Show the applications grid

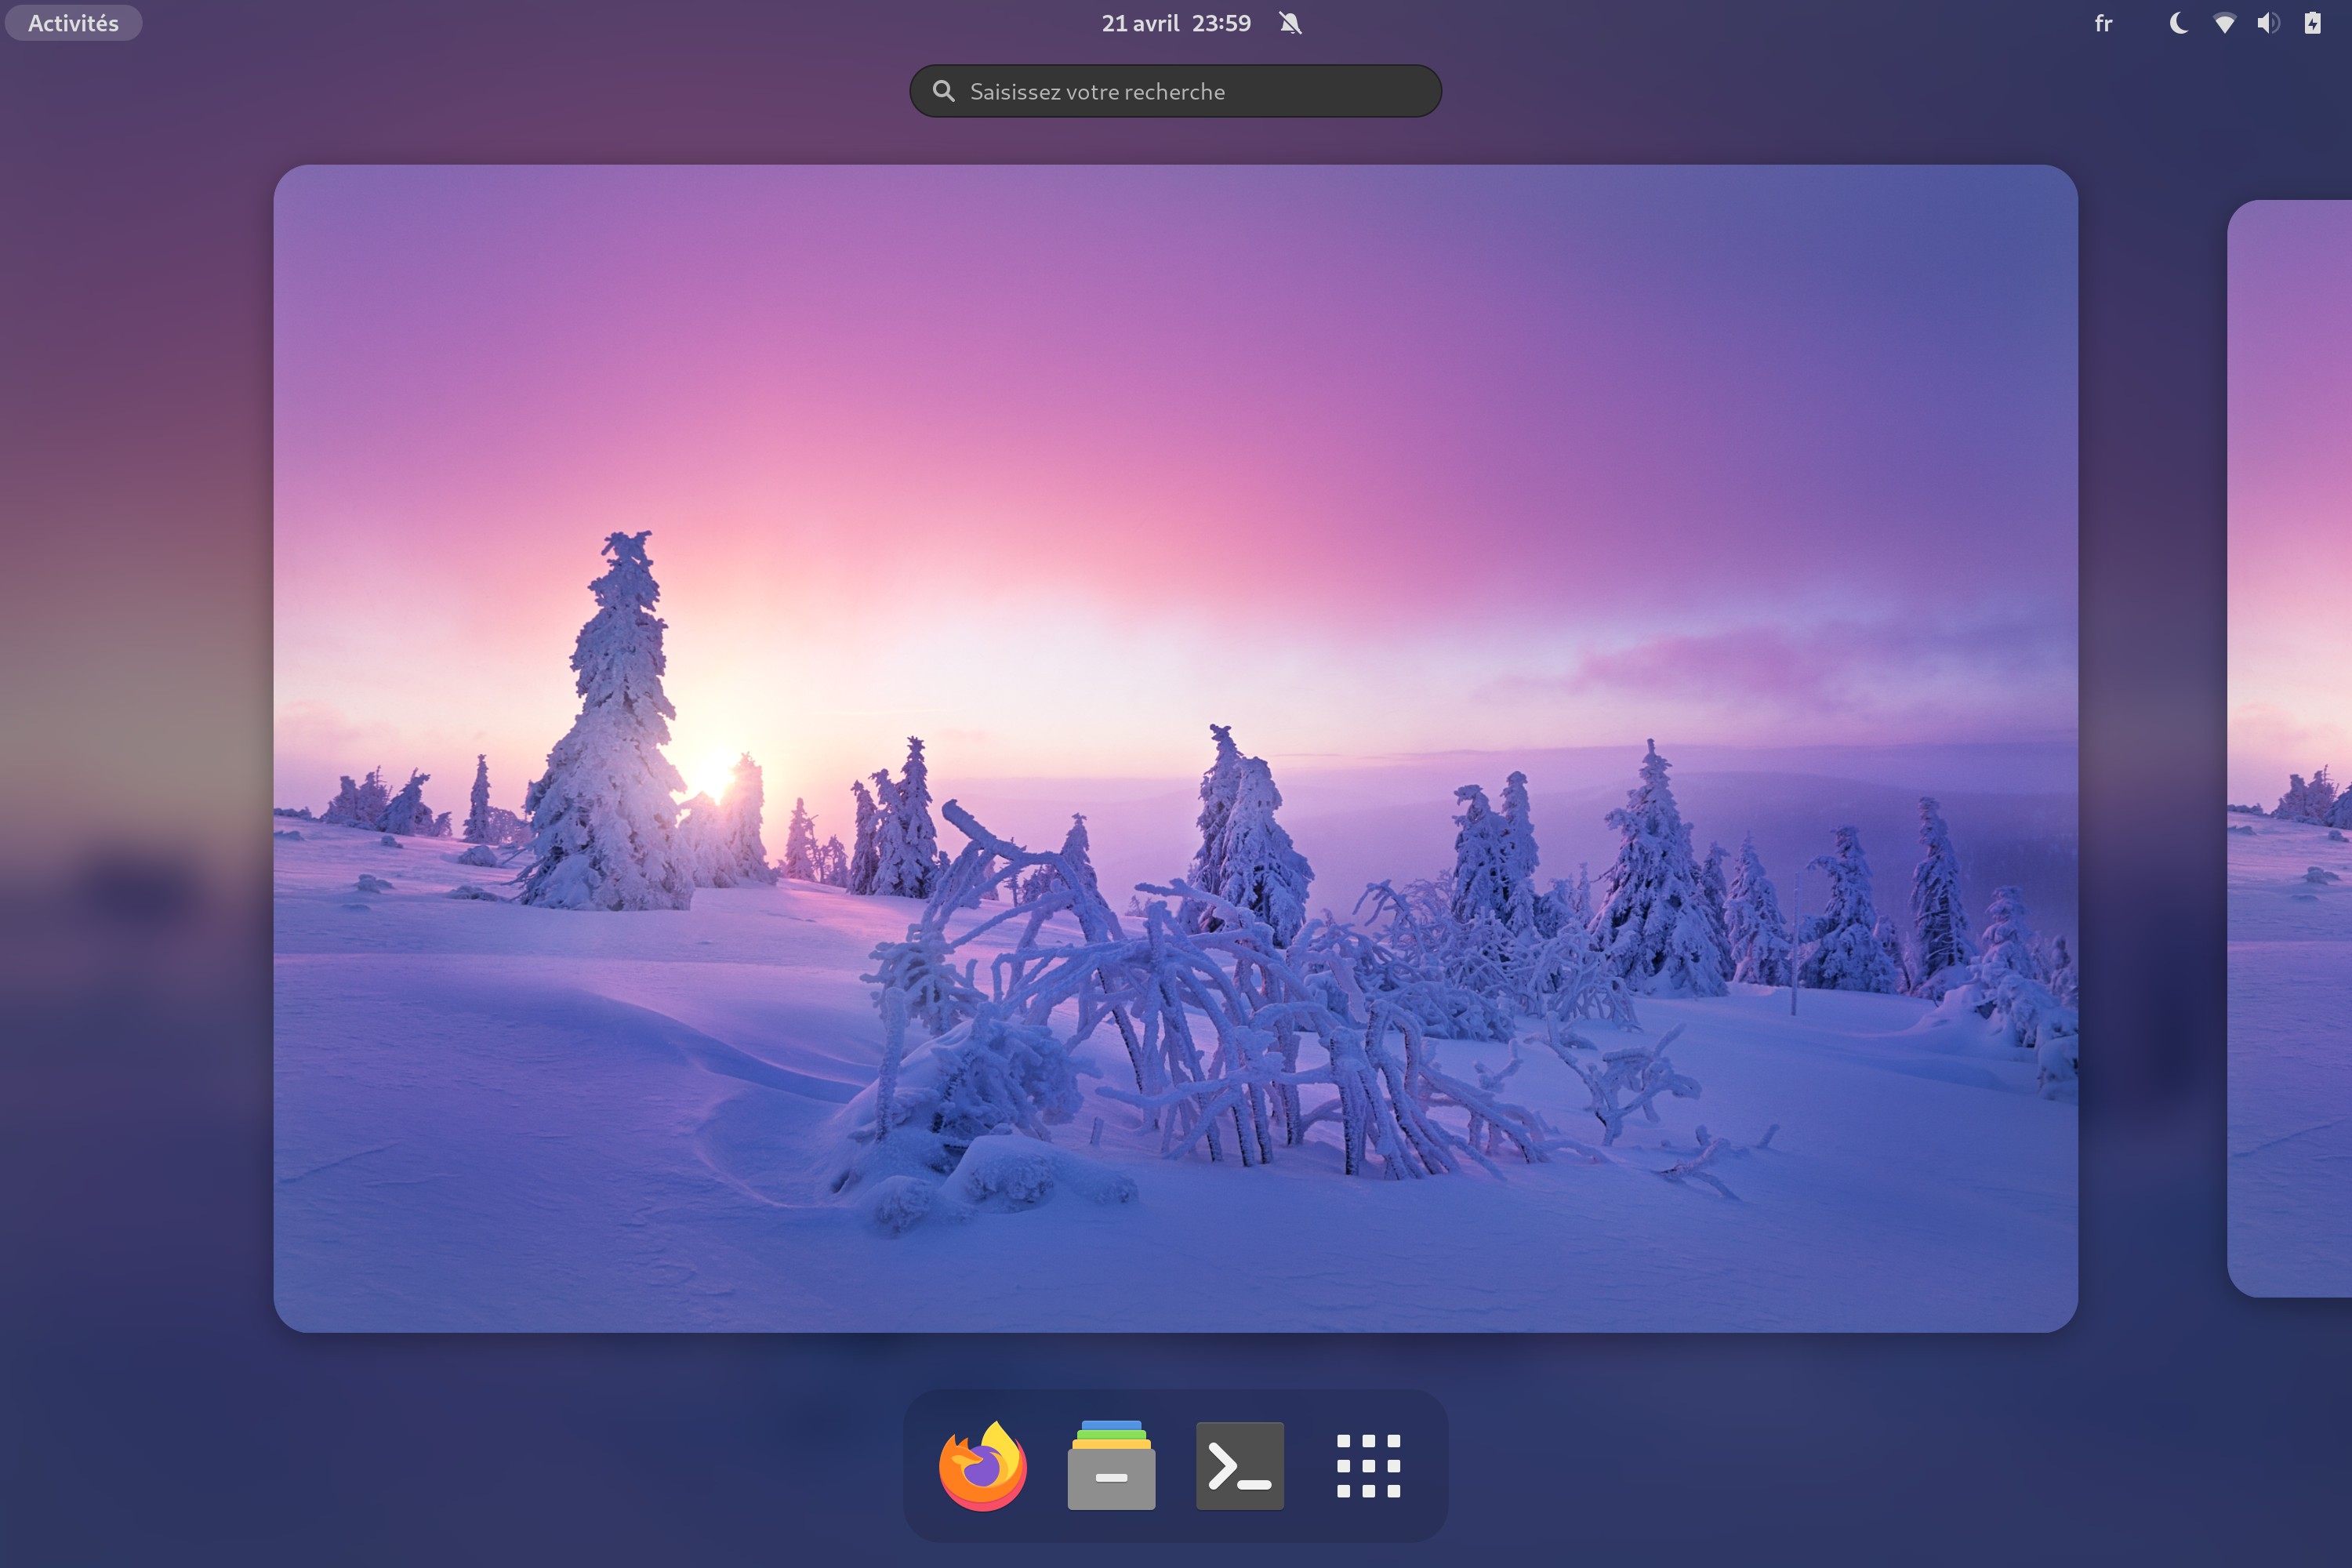click(x=1368, y=1465)
